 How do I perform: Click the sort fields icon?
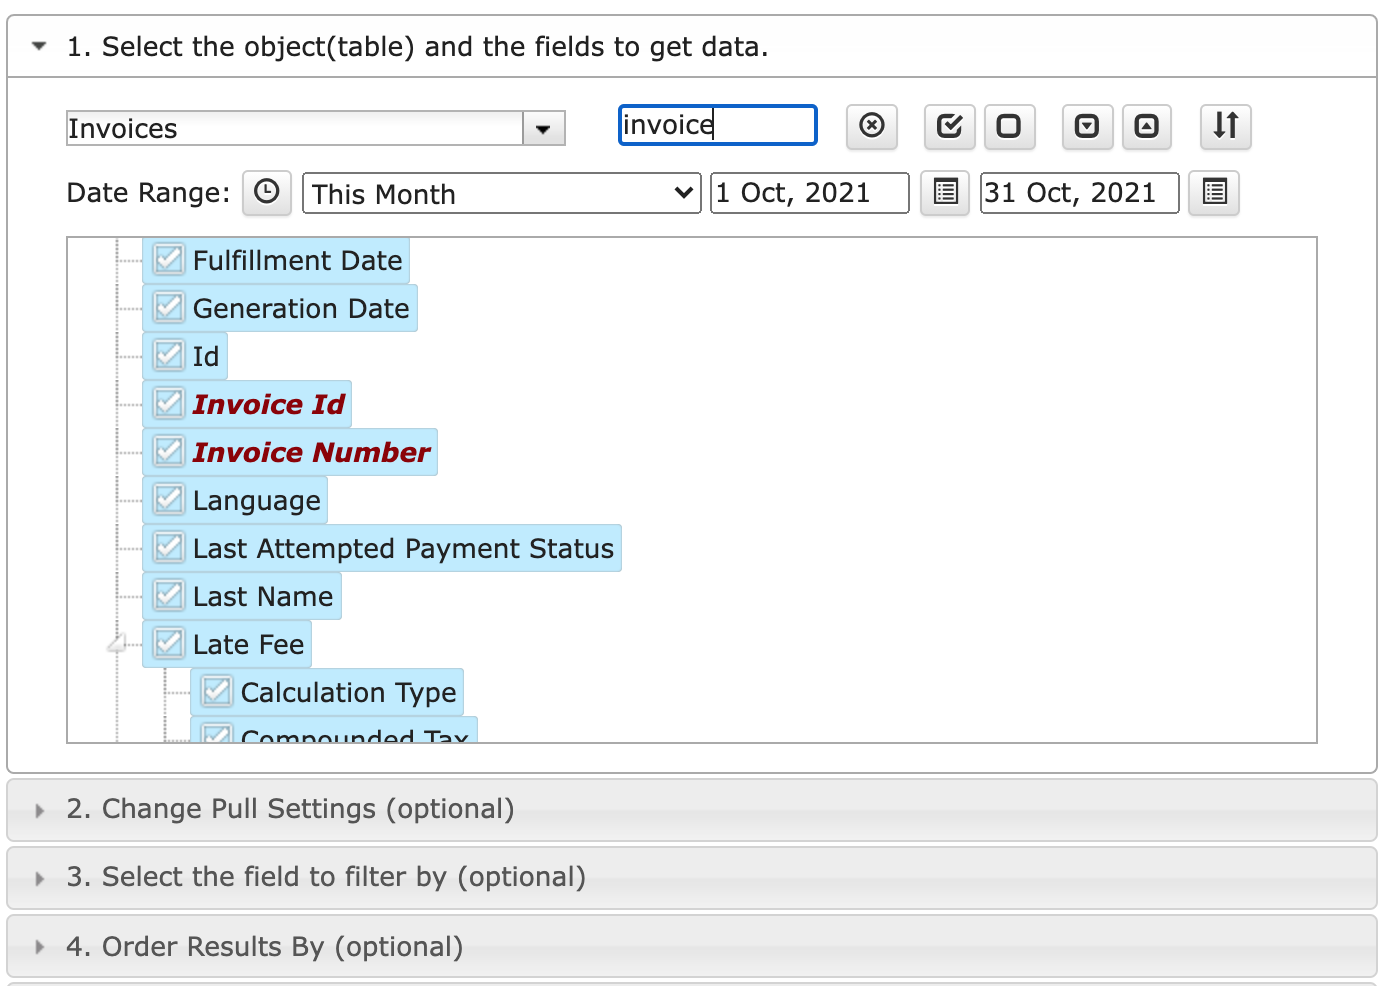(1225, 126)
